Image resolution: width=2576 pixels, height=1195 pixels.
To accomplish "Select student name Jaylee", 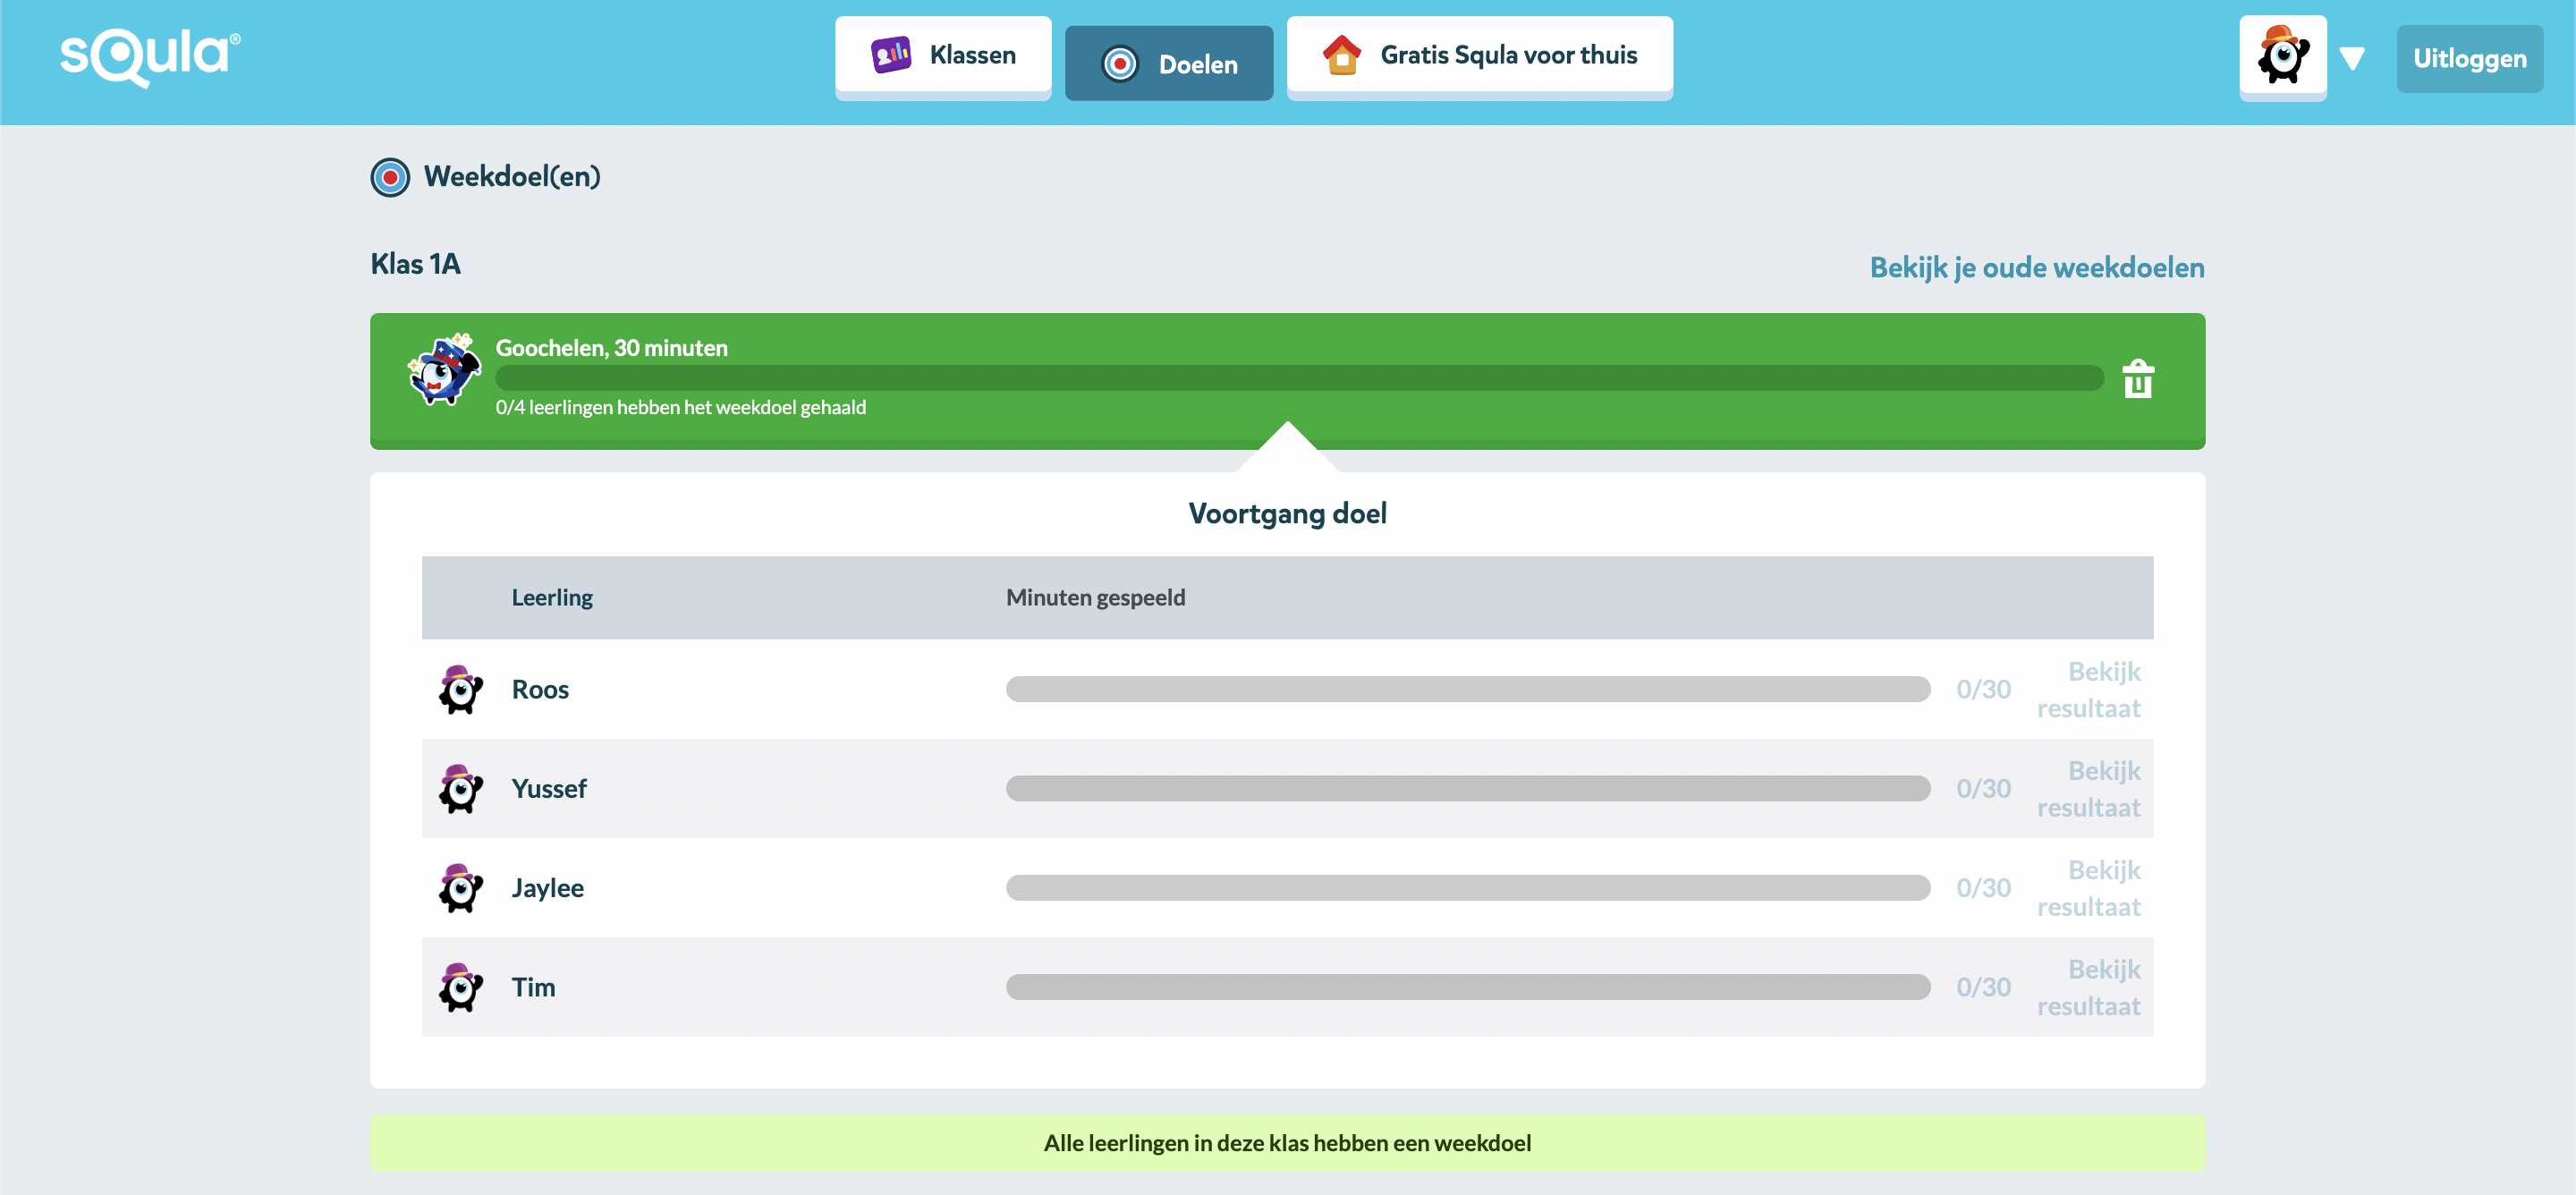I will click(x=547, y=888).
